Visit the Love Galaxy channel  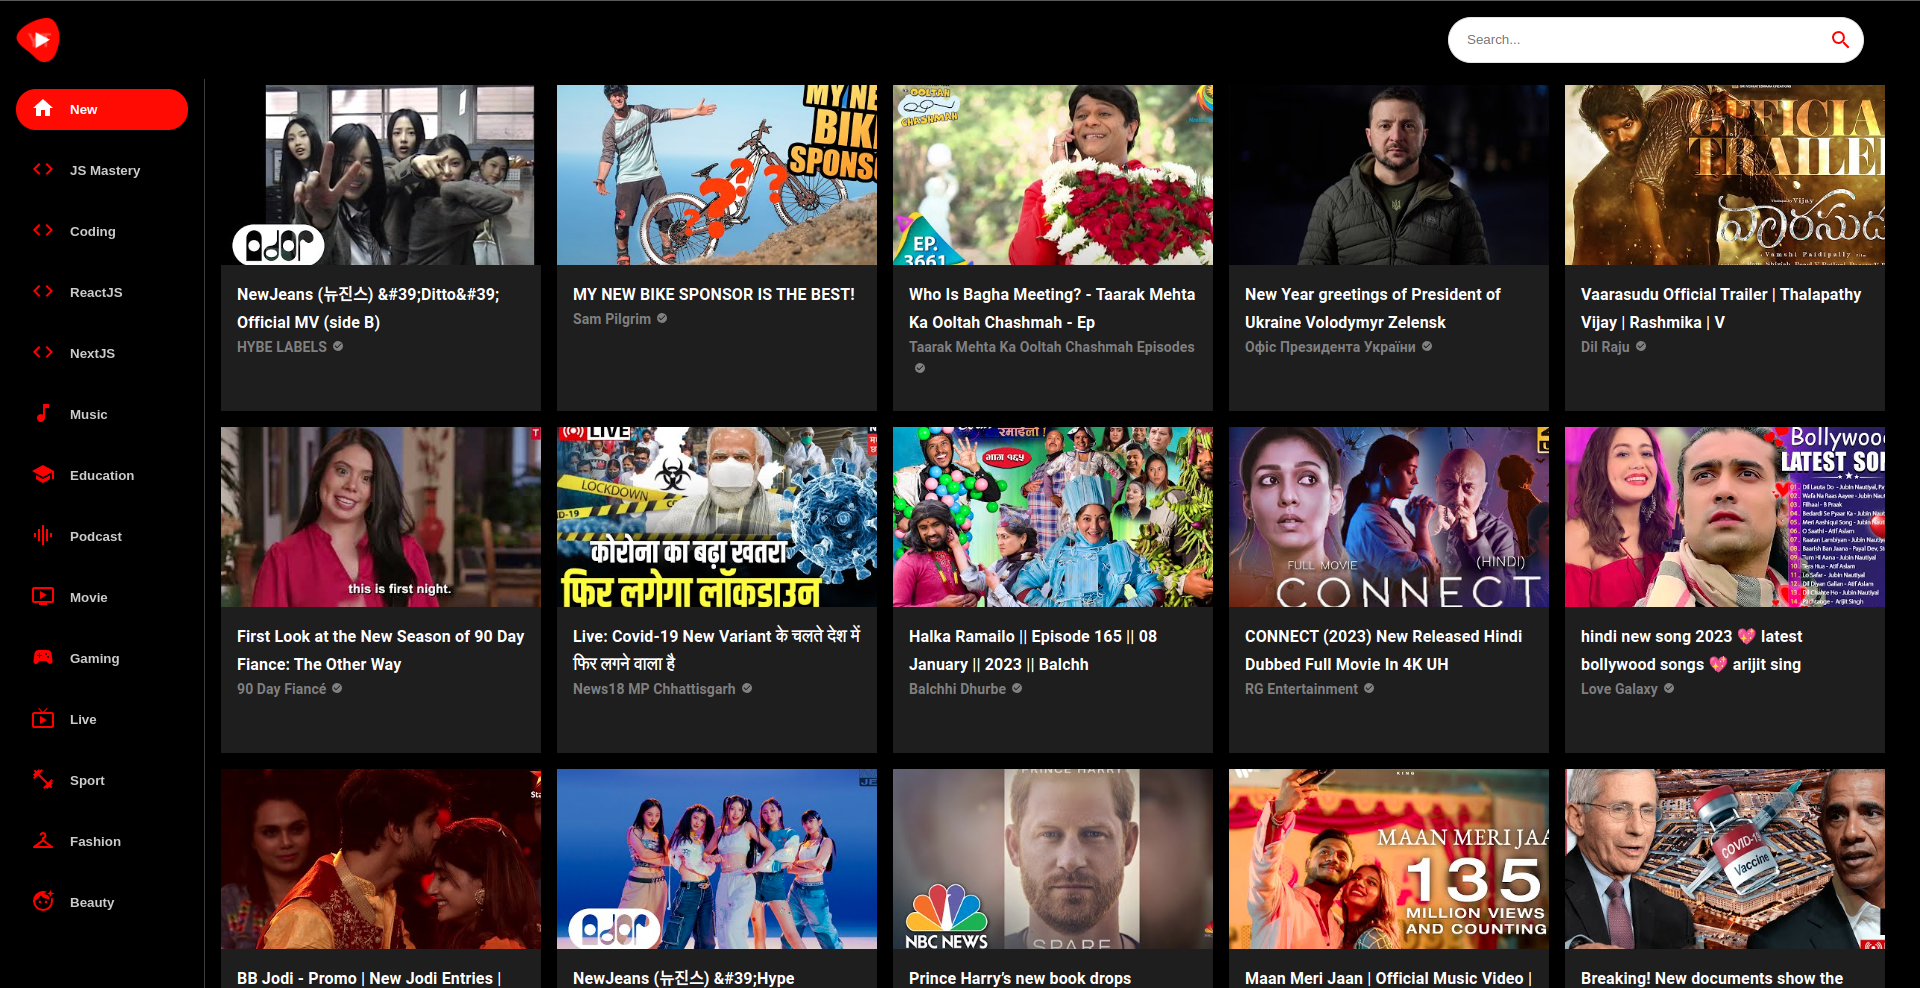pos(1619,689)
